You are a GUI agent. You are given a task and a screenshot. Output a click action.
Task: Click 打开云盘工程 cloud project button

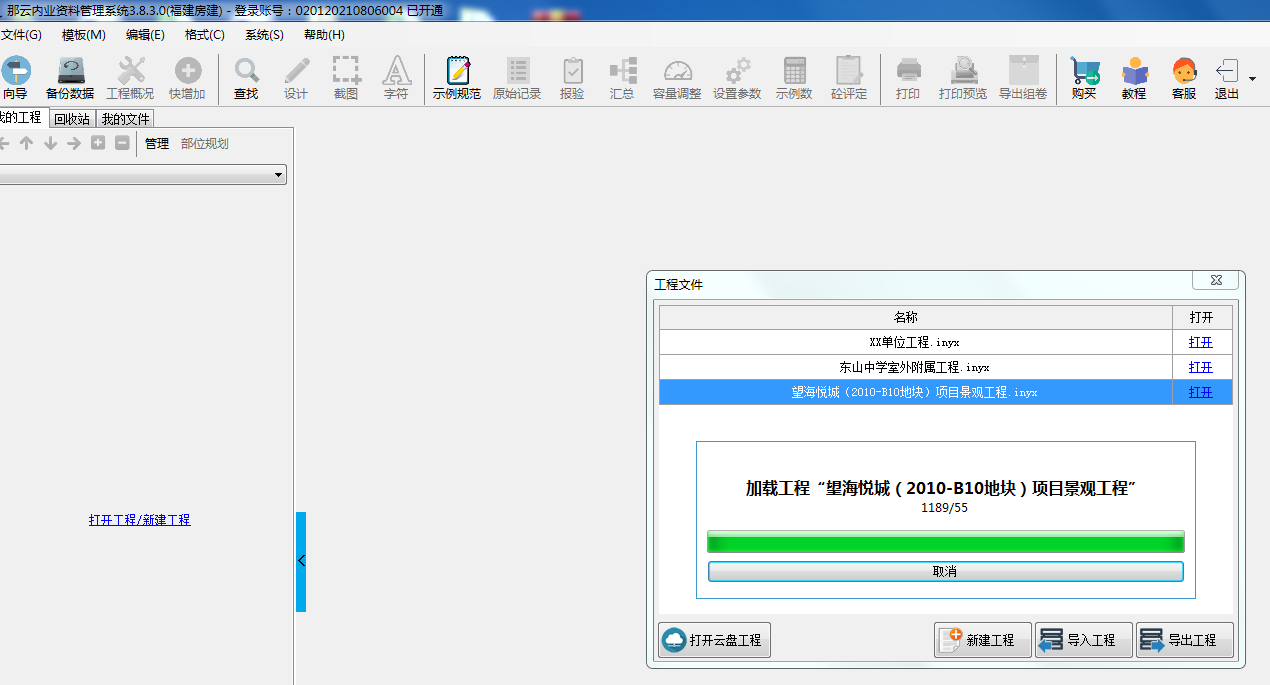point(715,640)
